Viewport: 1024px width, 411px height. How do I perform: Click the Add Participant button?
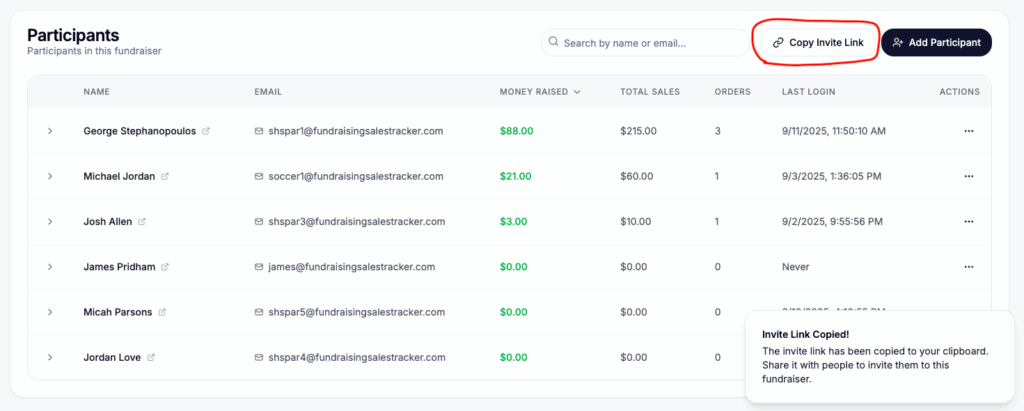click(x=936, y=43)
